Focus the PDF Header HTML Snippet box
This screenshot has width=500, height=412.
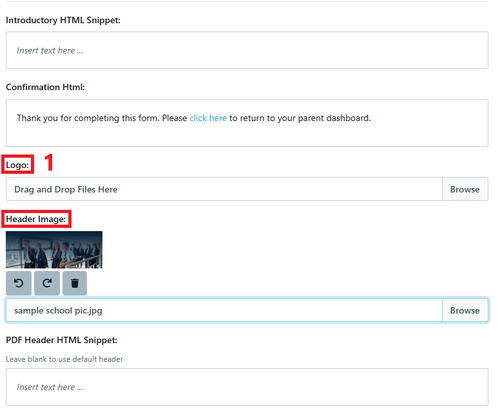(247, 387)
